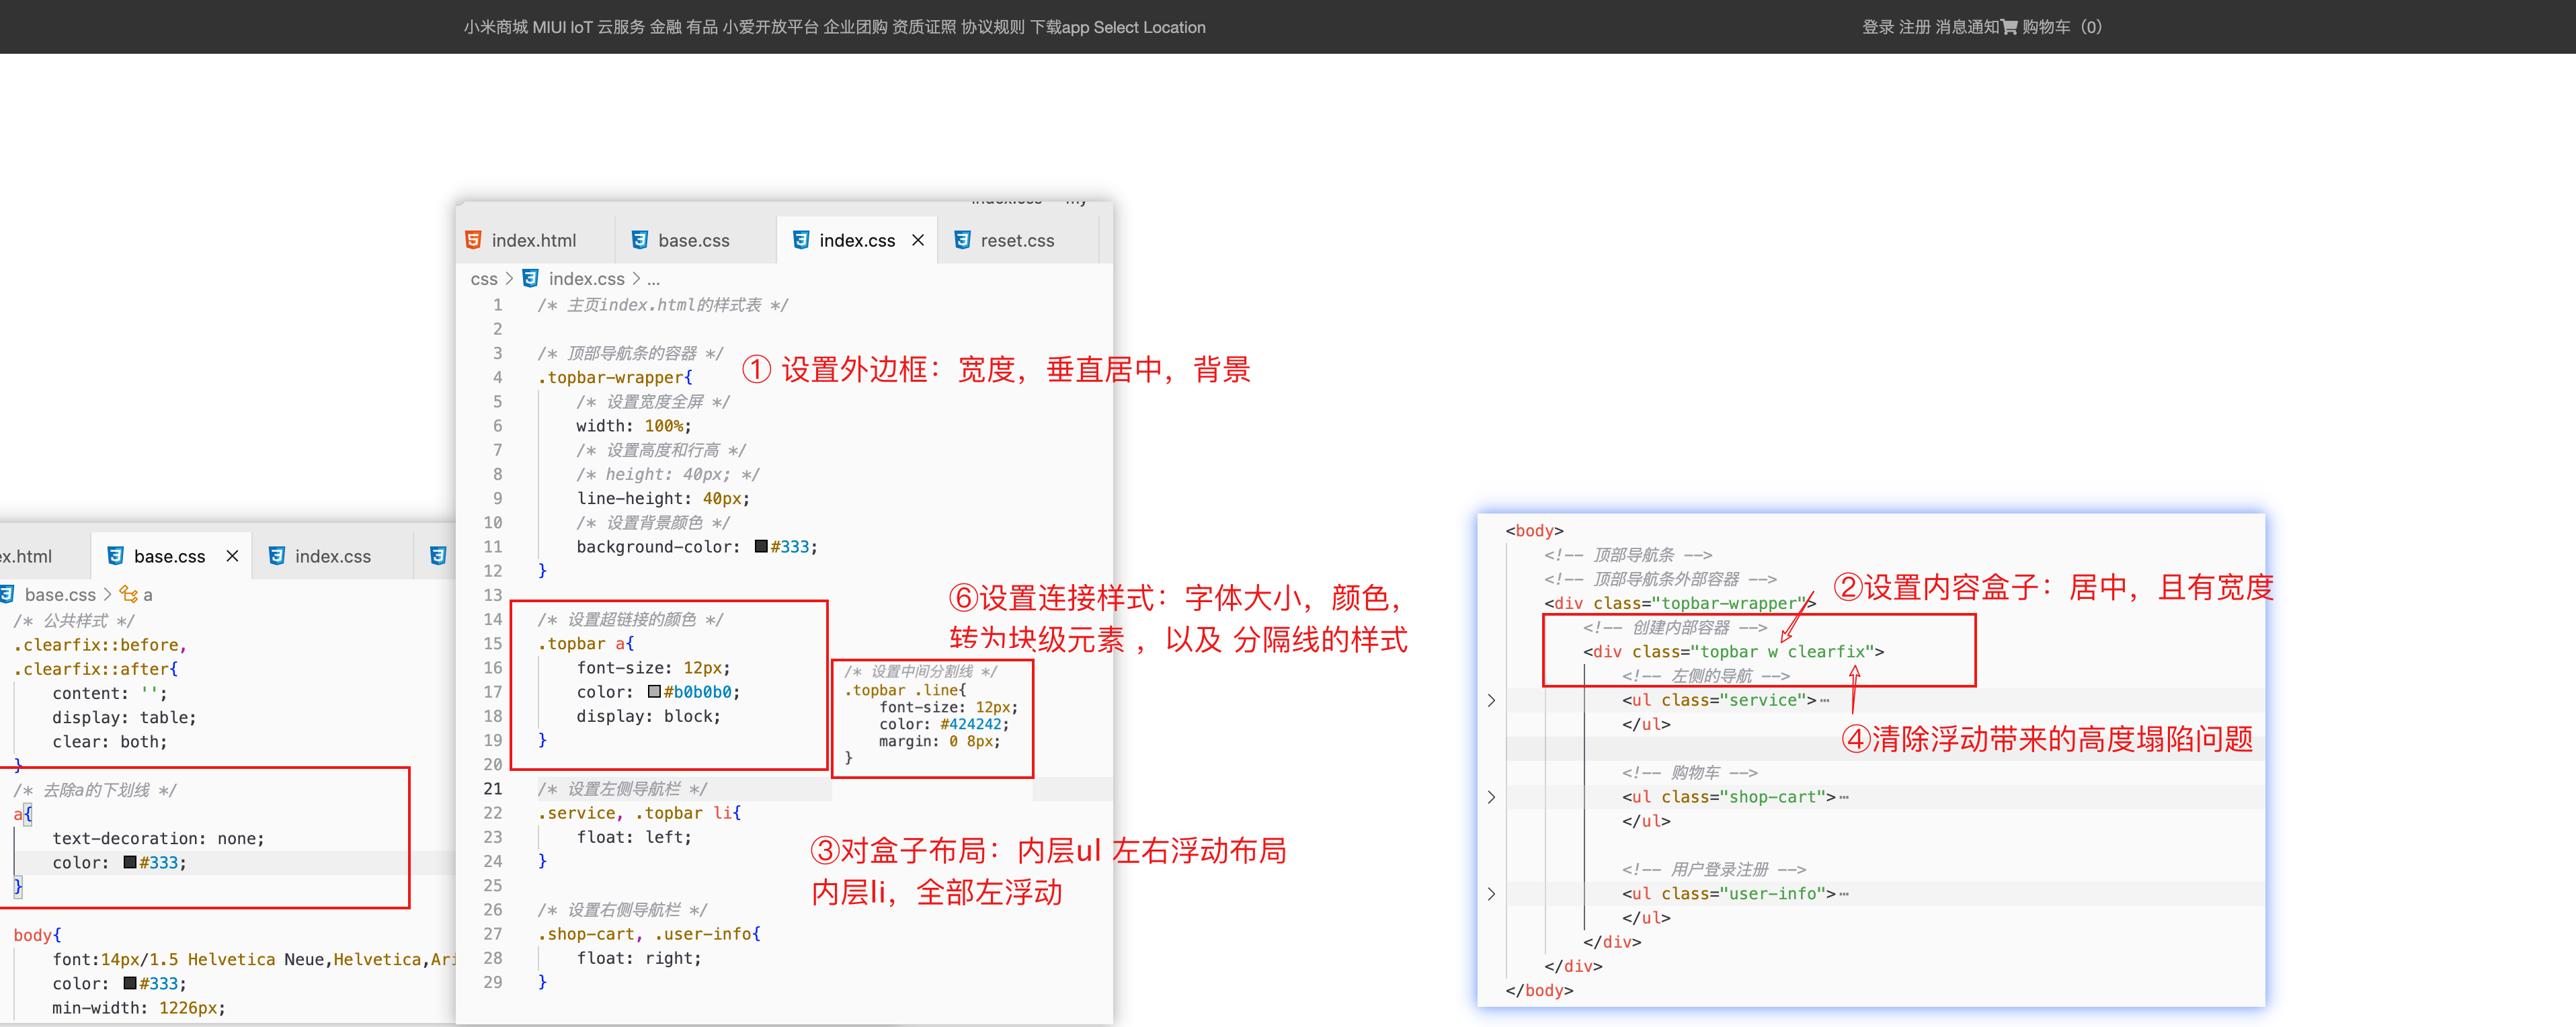Click the IoT navigation link
This screenshot has height=1027, width=2576.
[x=582, y=27]
